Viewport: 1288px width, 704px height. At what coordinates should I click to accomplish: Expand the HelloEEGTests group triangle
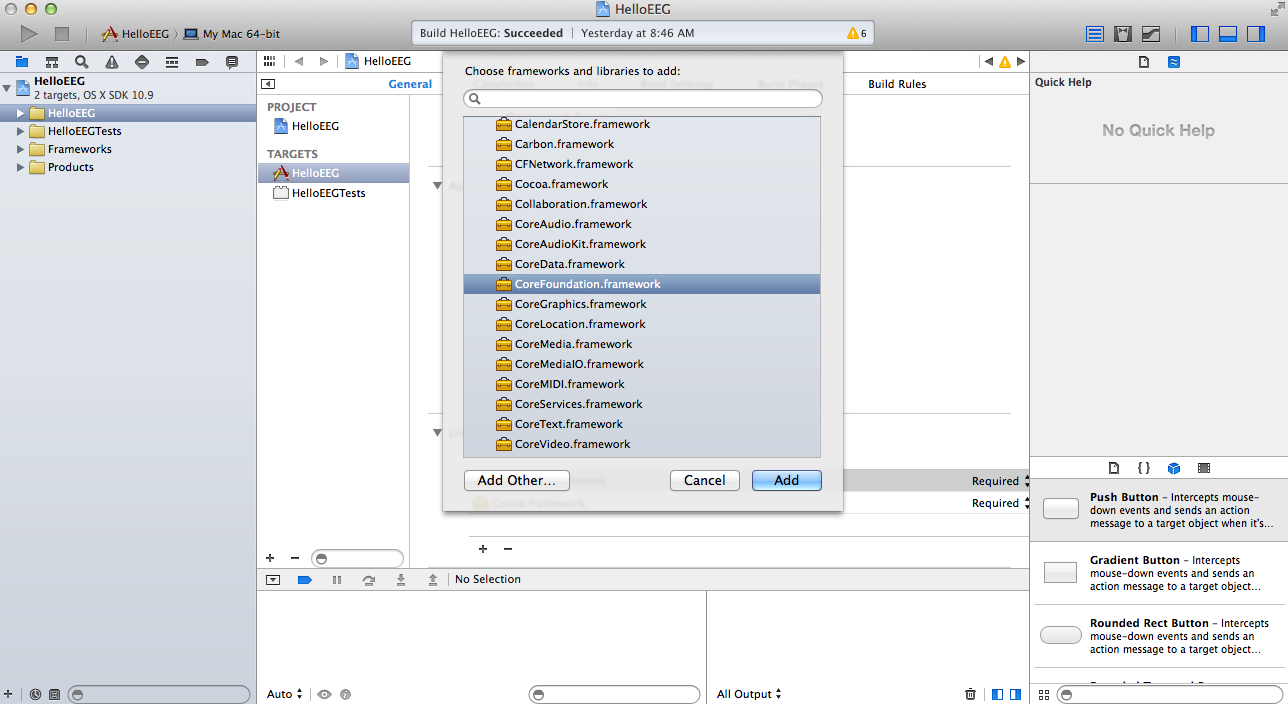click(20, 131)
